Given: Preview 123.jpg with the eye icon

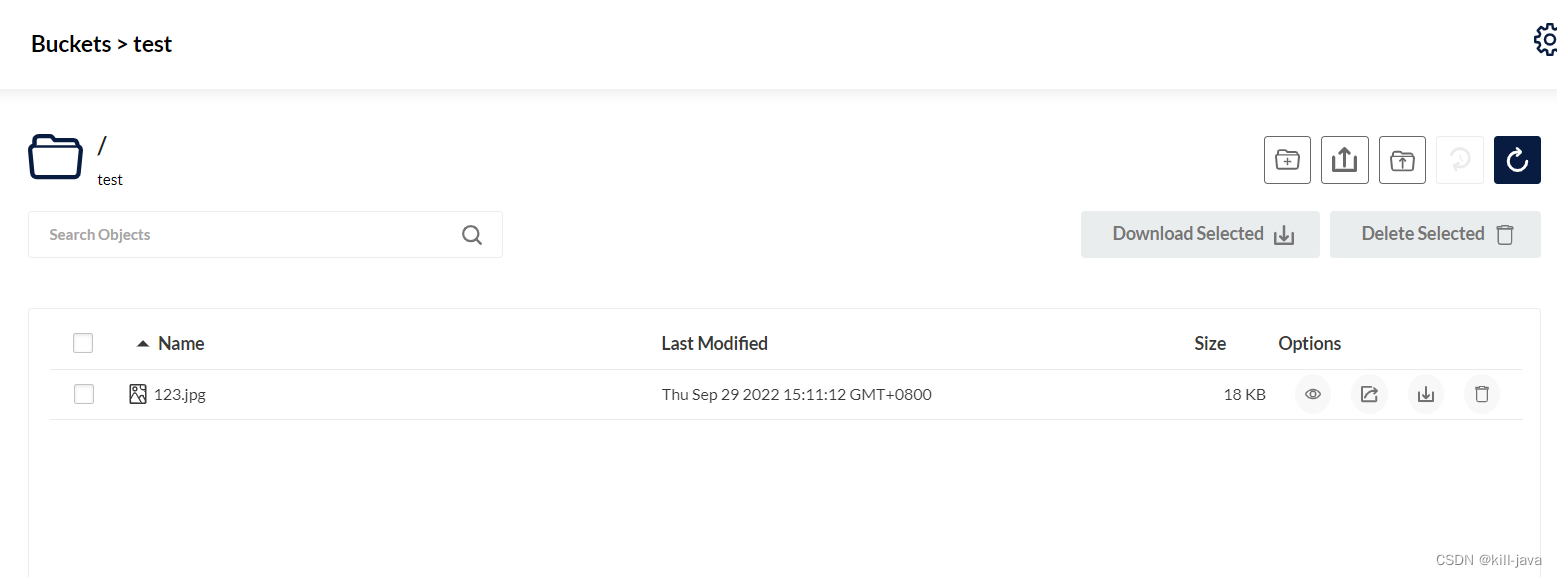Looking at the screenshot, I should [x=1313, y=394].
